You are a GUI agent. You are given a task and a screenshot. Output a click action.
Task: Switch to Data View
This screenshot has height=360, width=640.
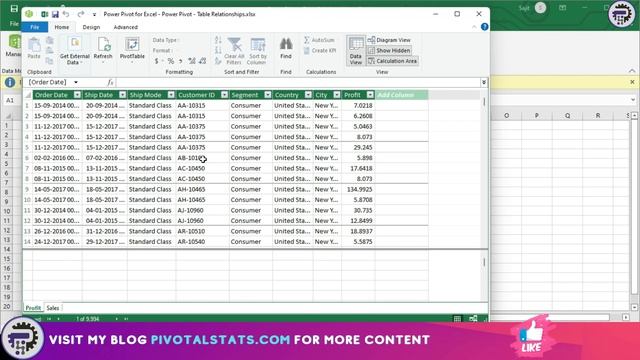tap(356, 50)
